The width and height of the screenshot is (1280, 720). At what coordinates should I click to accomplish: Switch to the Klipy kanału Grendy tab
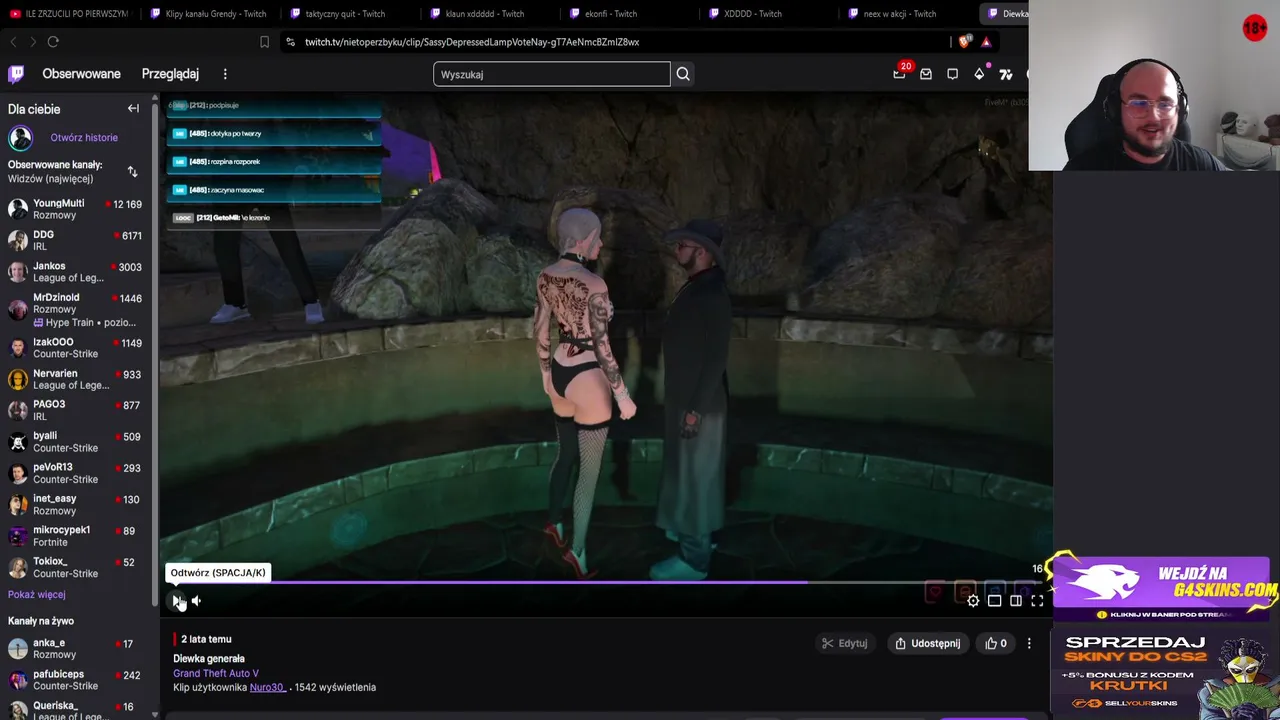pyautogui.click(x=210, y=14)
